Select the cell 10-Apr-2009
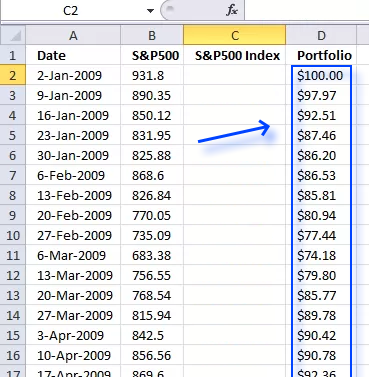Image resolution: width=369 pixels, height=377 pixels. pos(73,355)
